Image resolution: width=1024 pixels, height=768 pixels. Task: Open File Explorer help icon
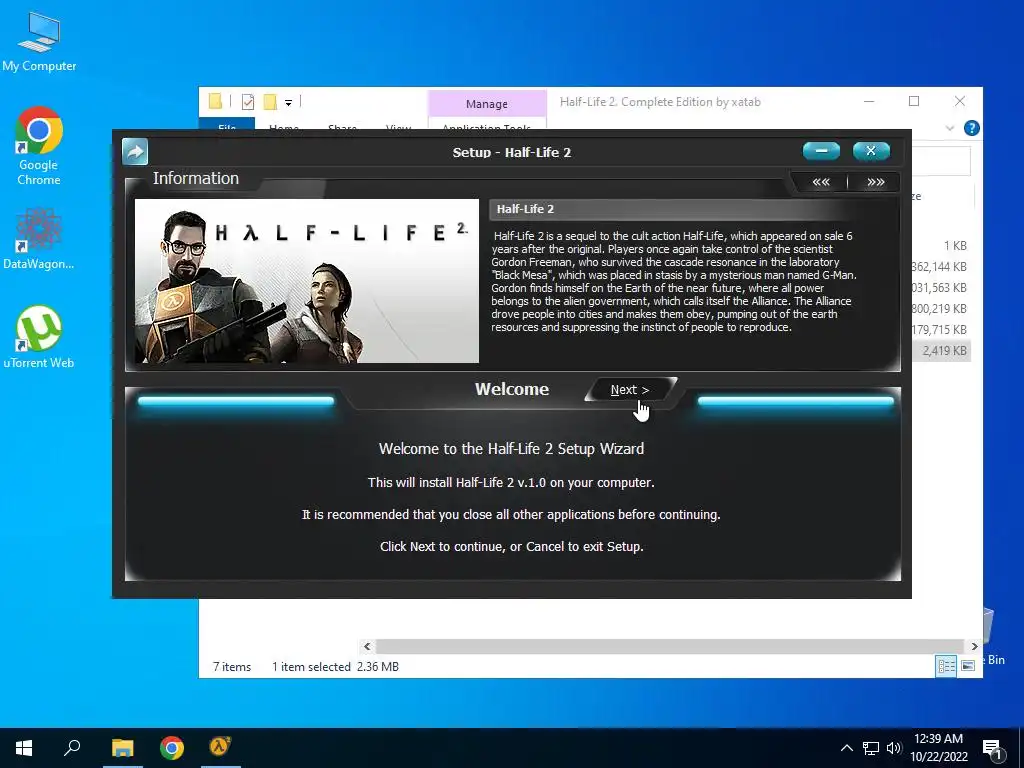971,128
